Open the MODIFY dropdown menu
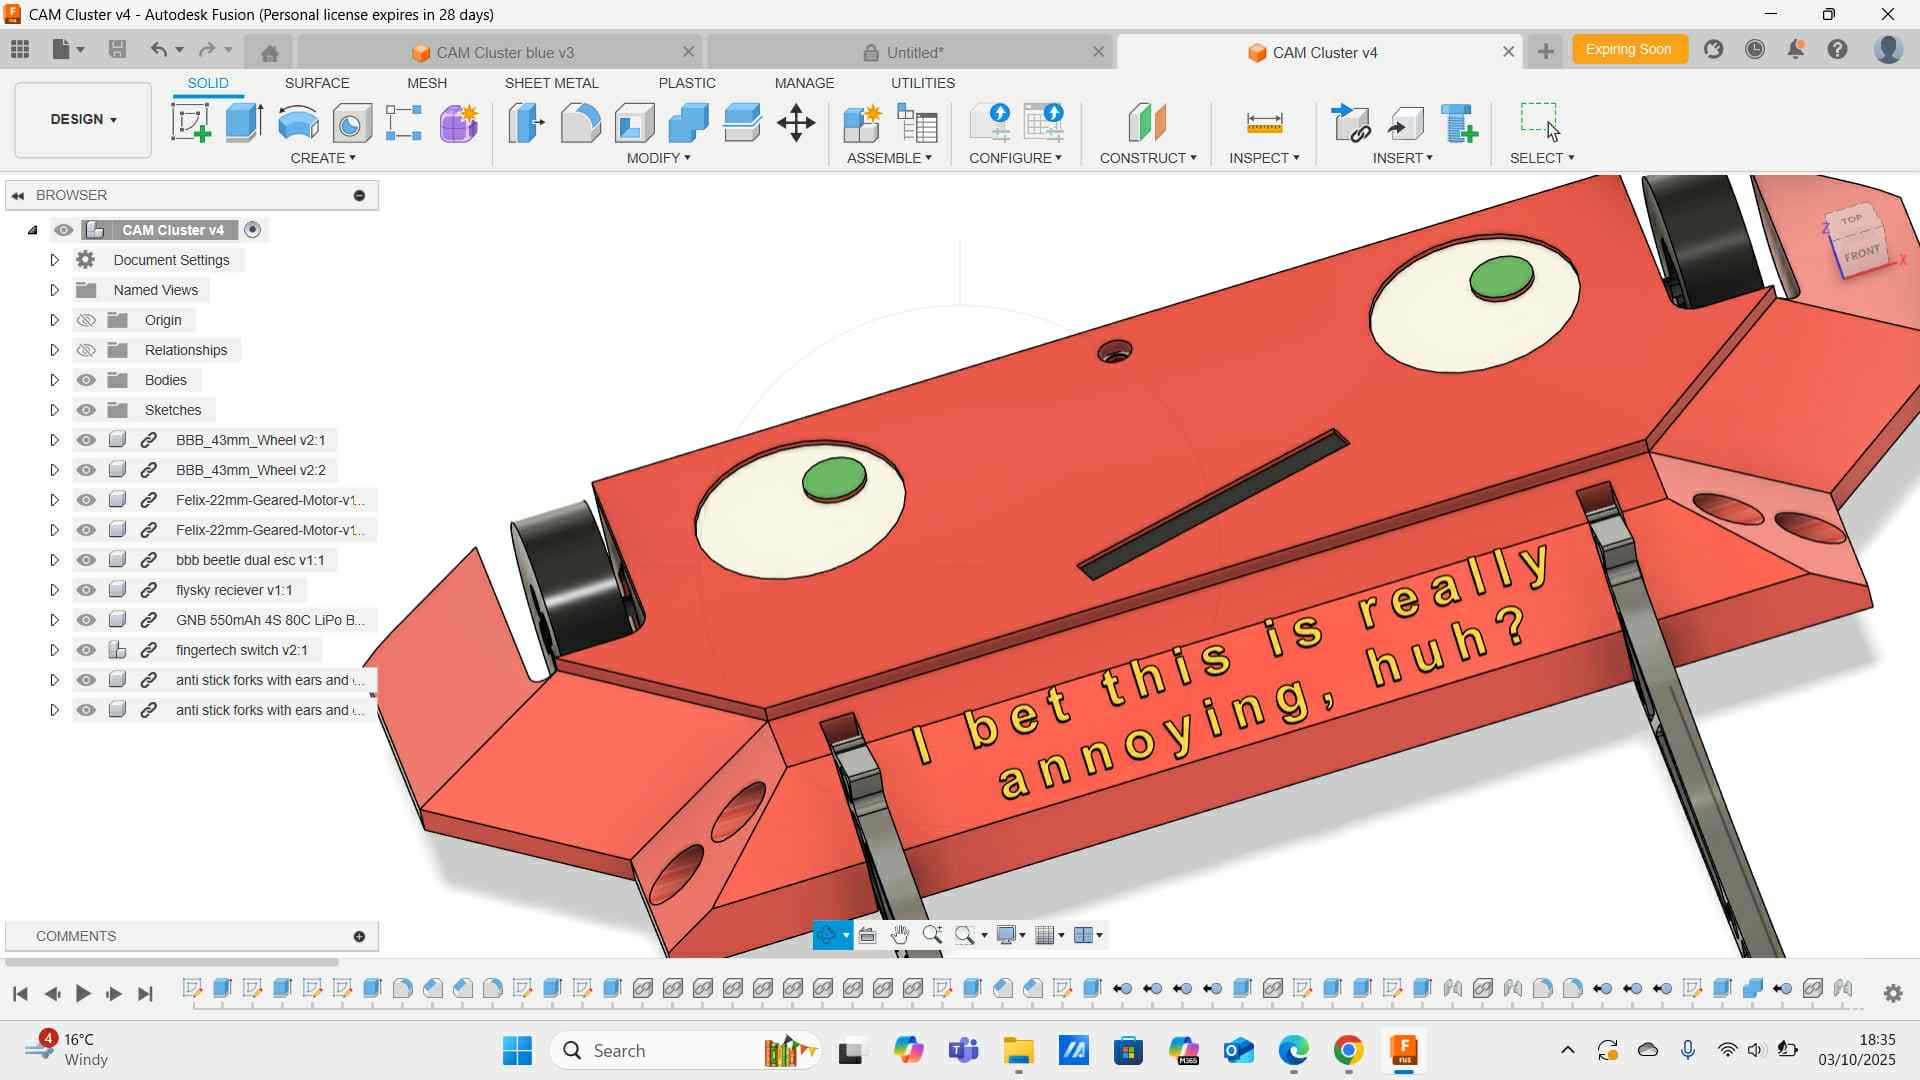This screenshot has width=1920, height=1080. pyautogui.click(x=658, y=158)
